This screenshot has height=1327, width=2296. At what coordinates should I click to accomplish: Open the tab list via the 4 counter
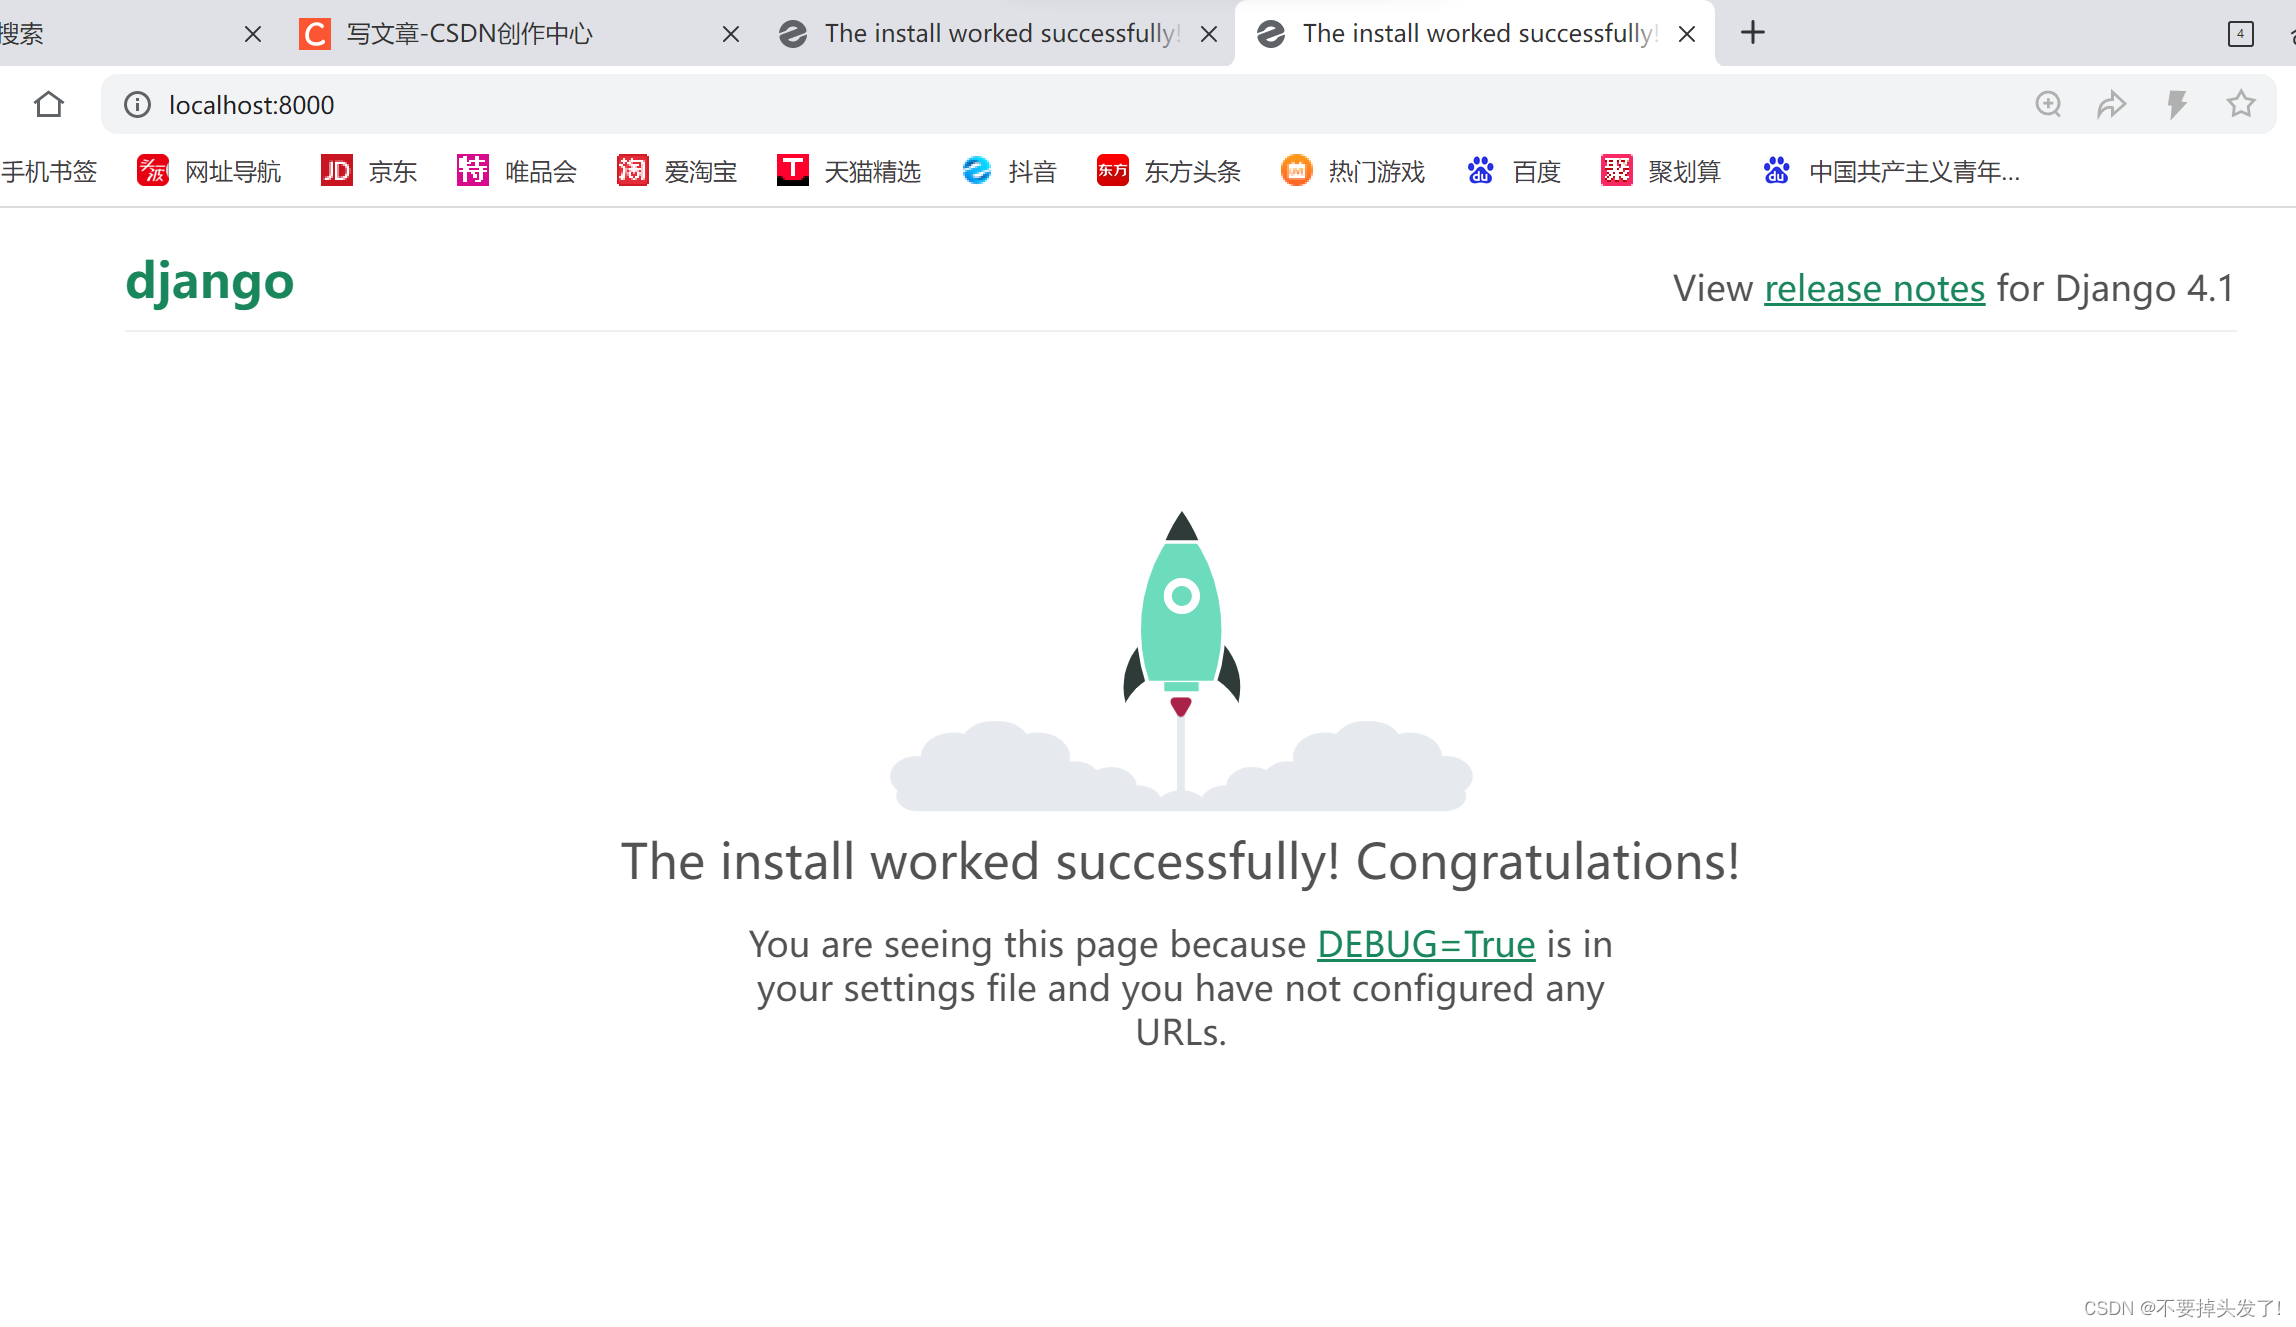tap(2241, 33)
